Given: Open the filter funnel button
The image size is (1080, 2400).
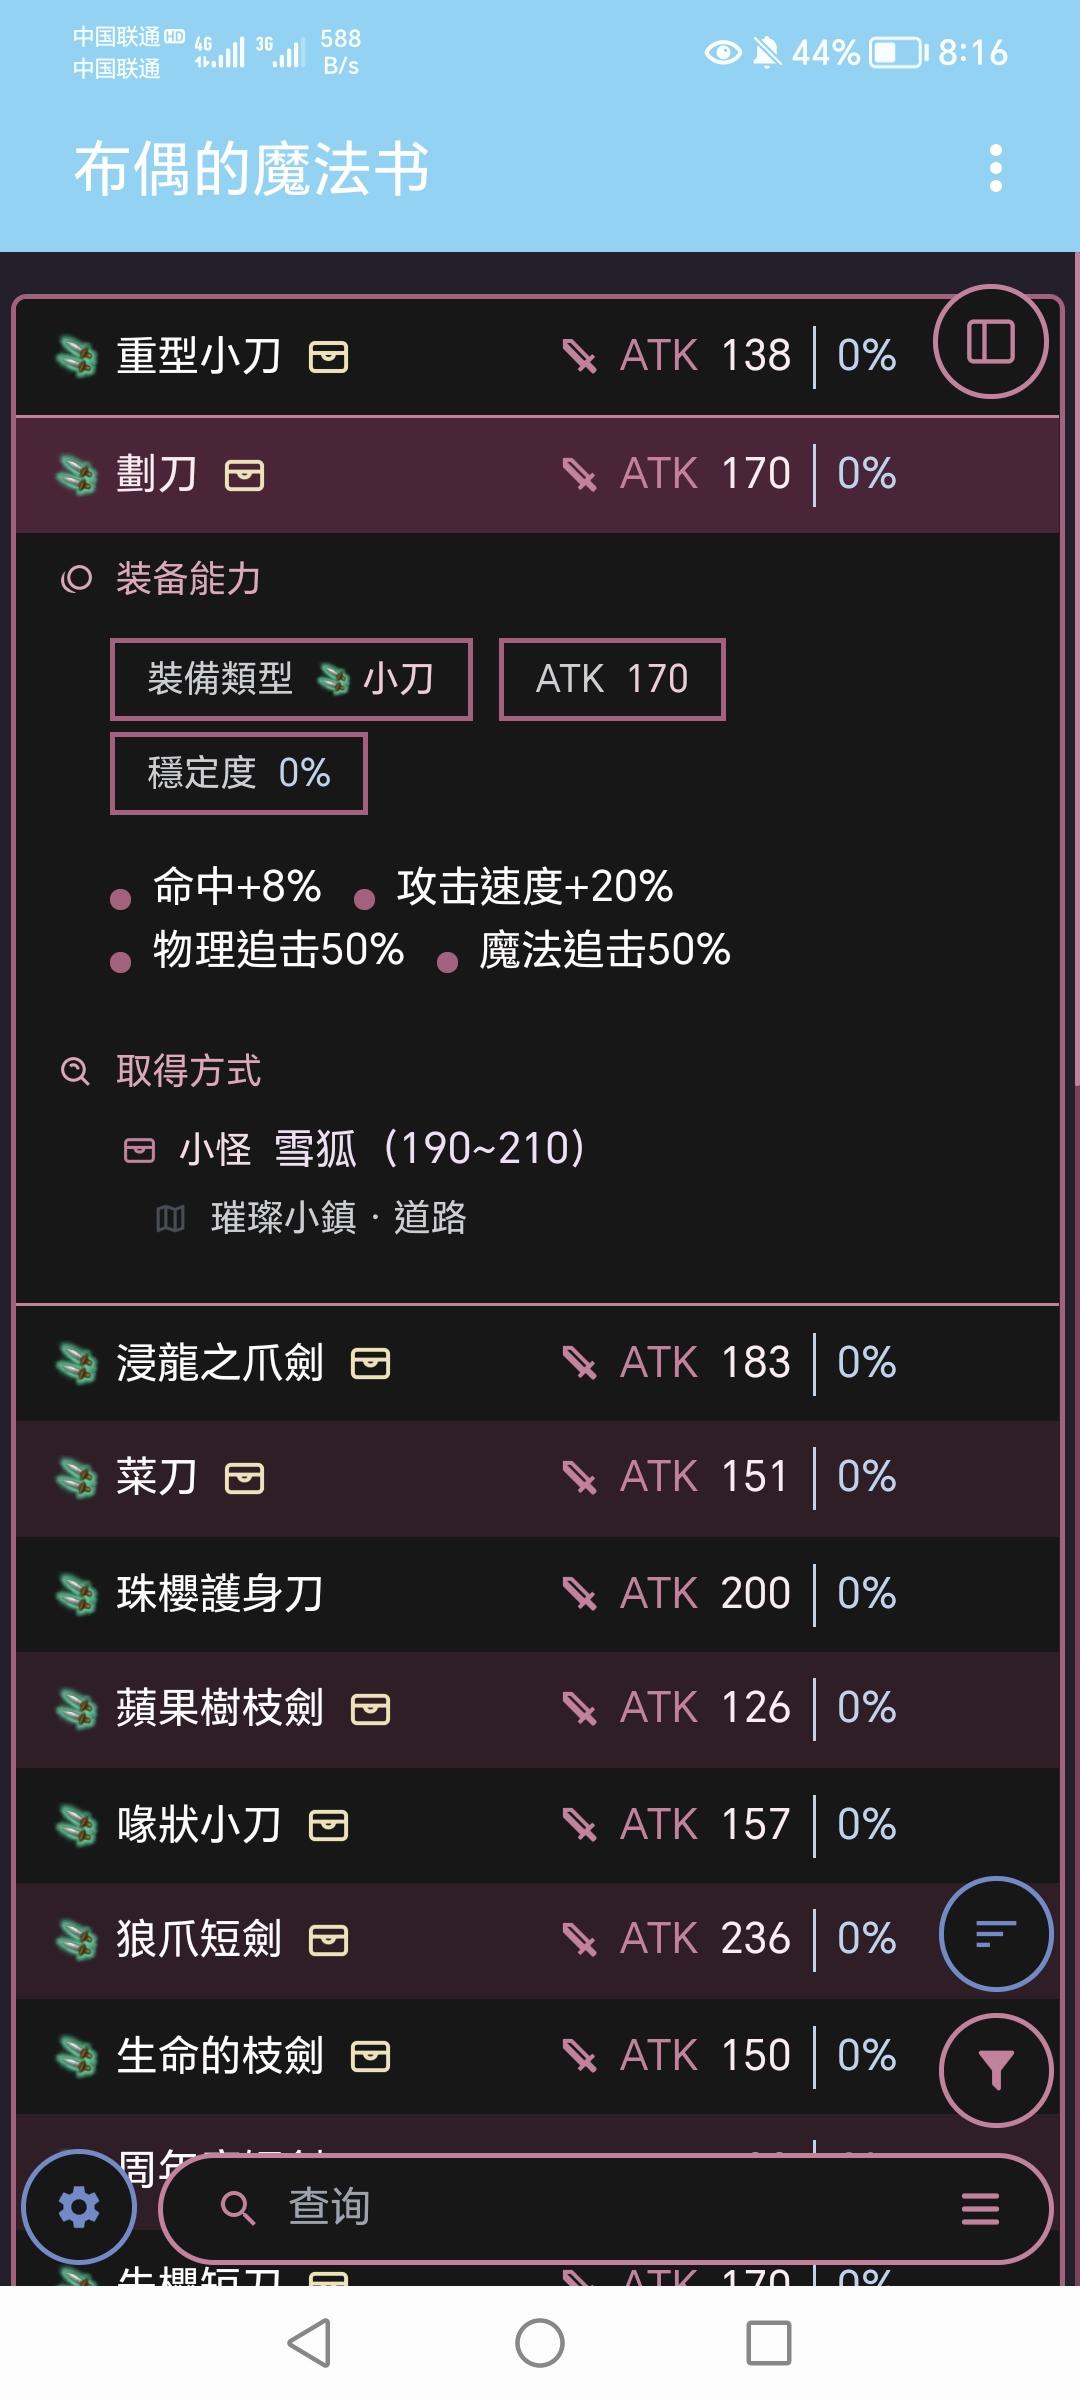Looking at the screenshot, I should pos(995,2069).
